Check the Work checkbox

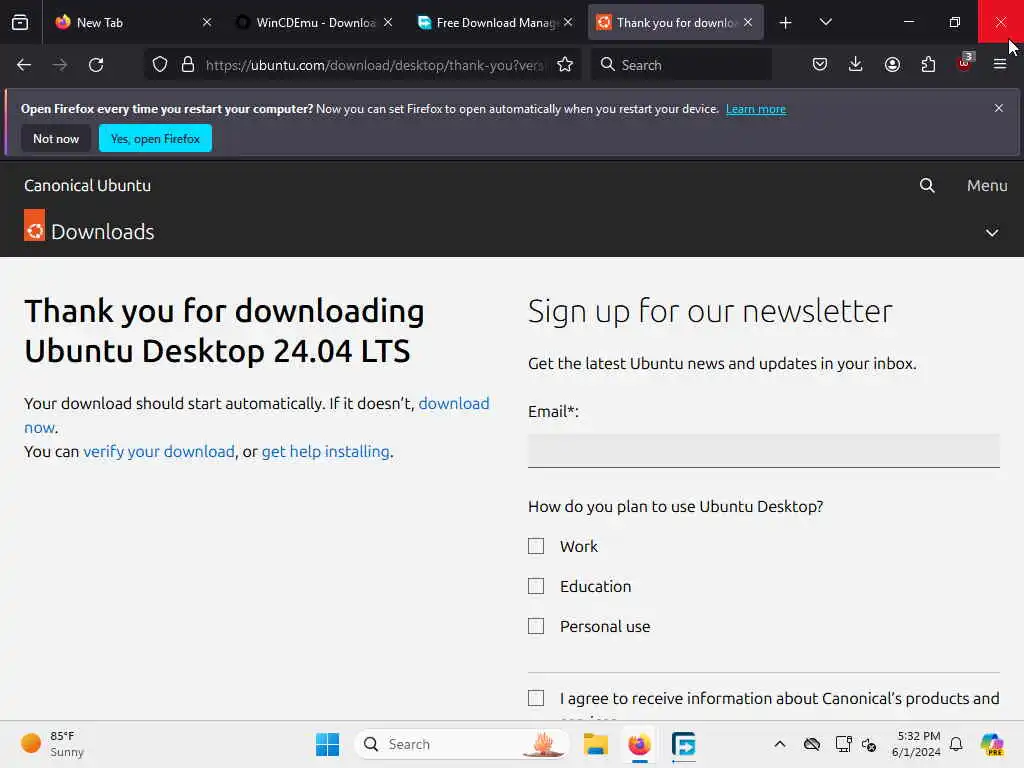tap(536, 546)
